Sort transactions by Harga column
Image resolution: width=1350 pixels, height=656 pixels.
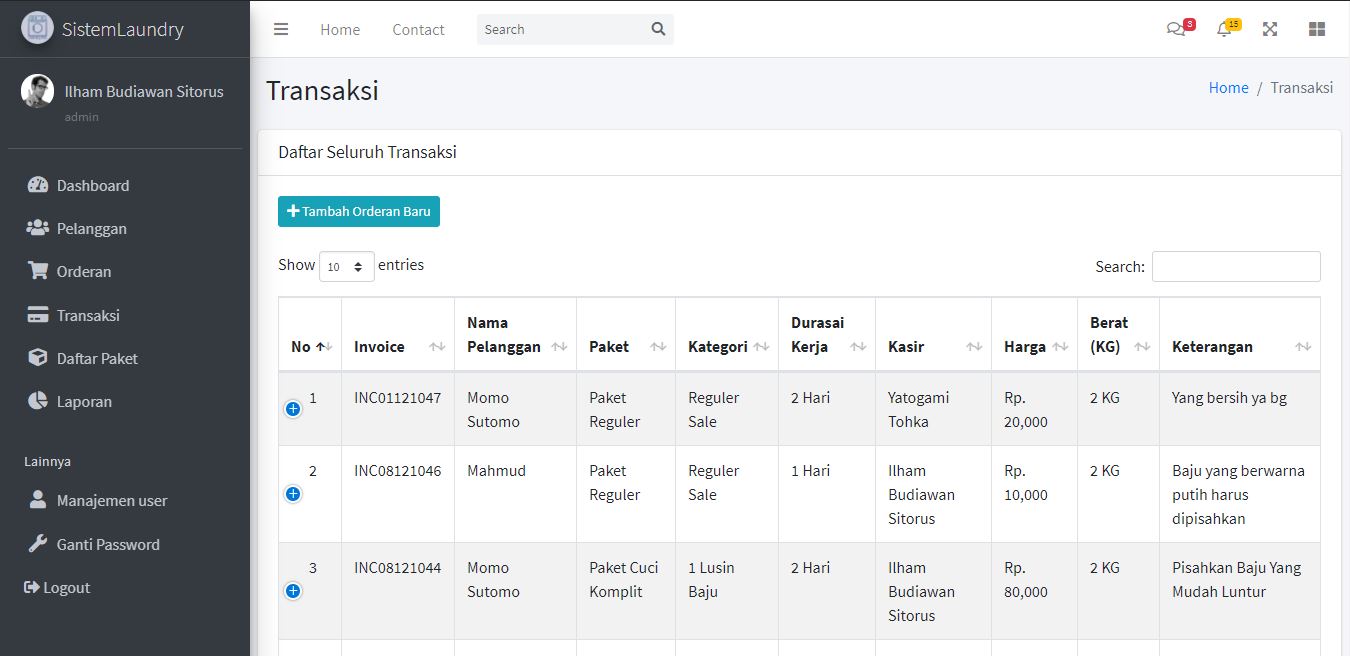pyautogui.click(x=1025, y=346)
